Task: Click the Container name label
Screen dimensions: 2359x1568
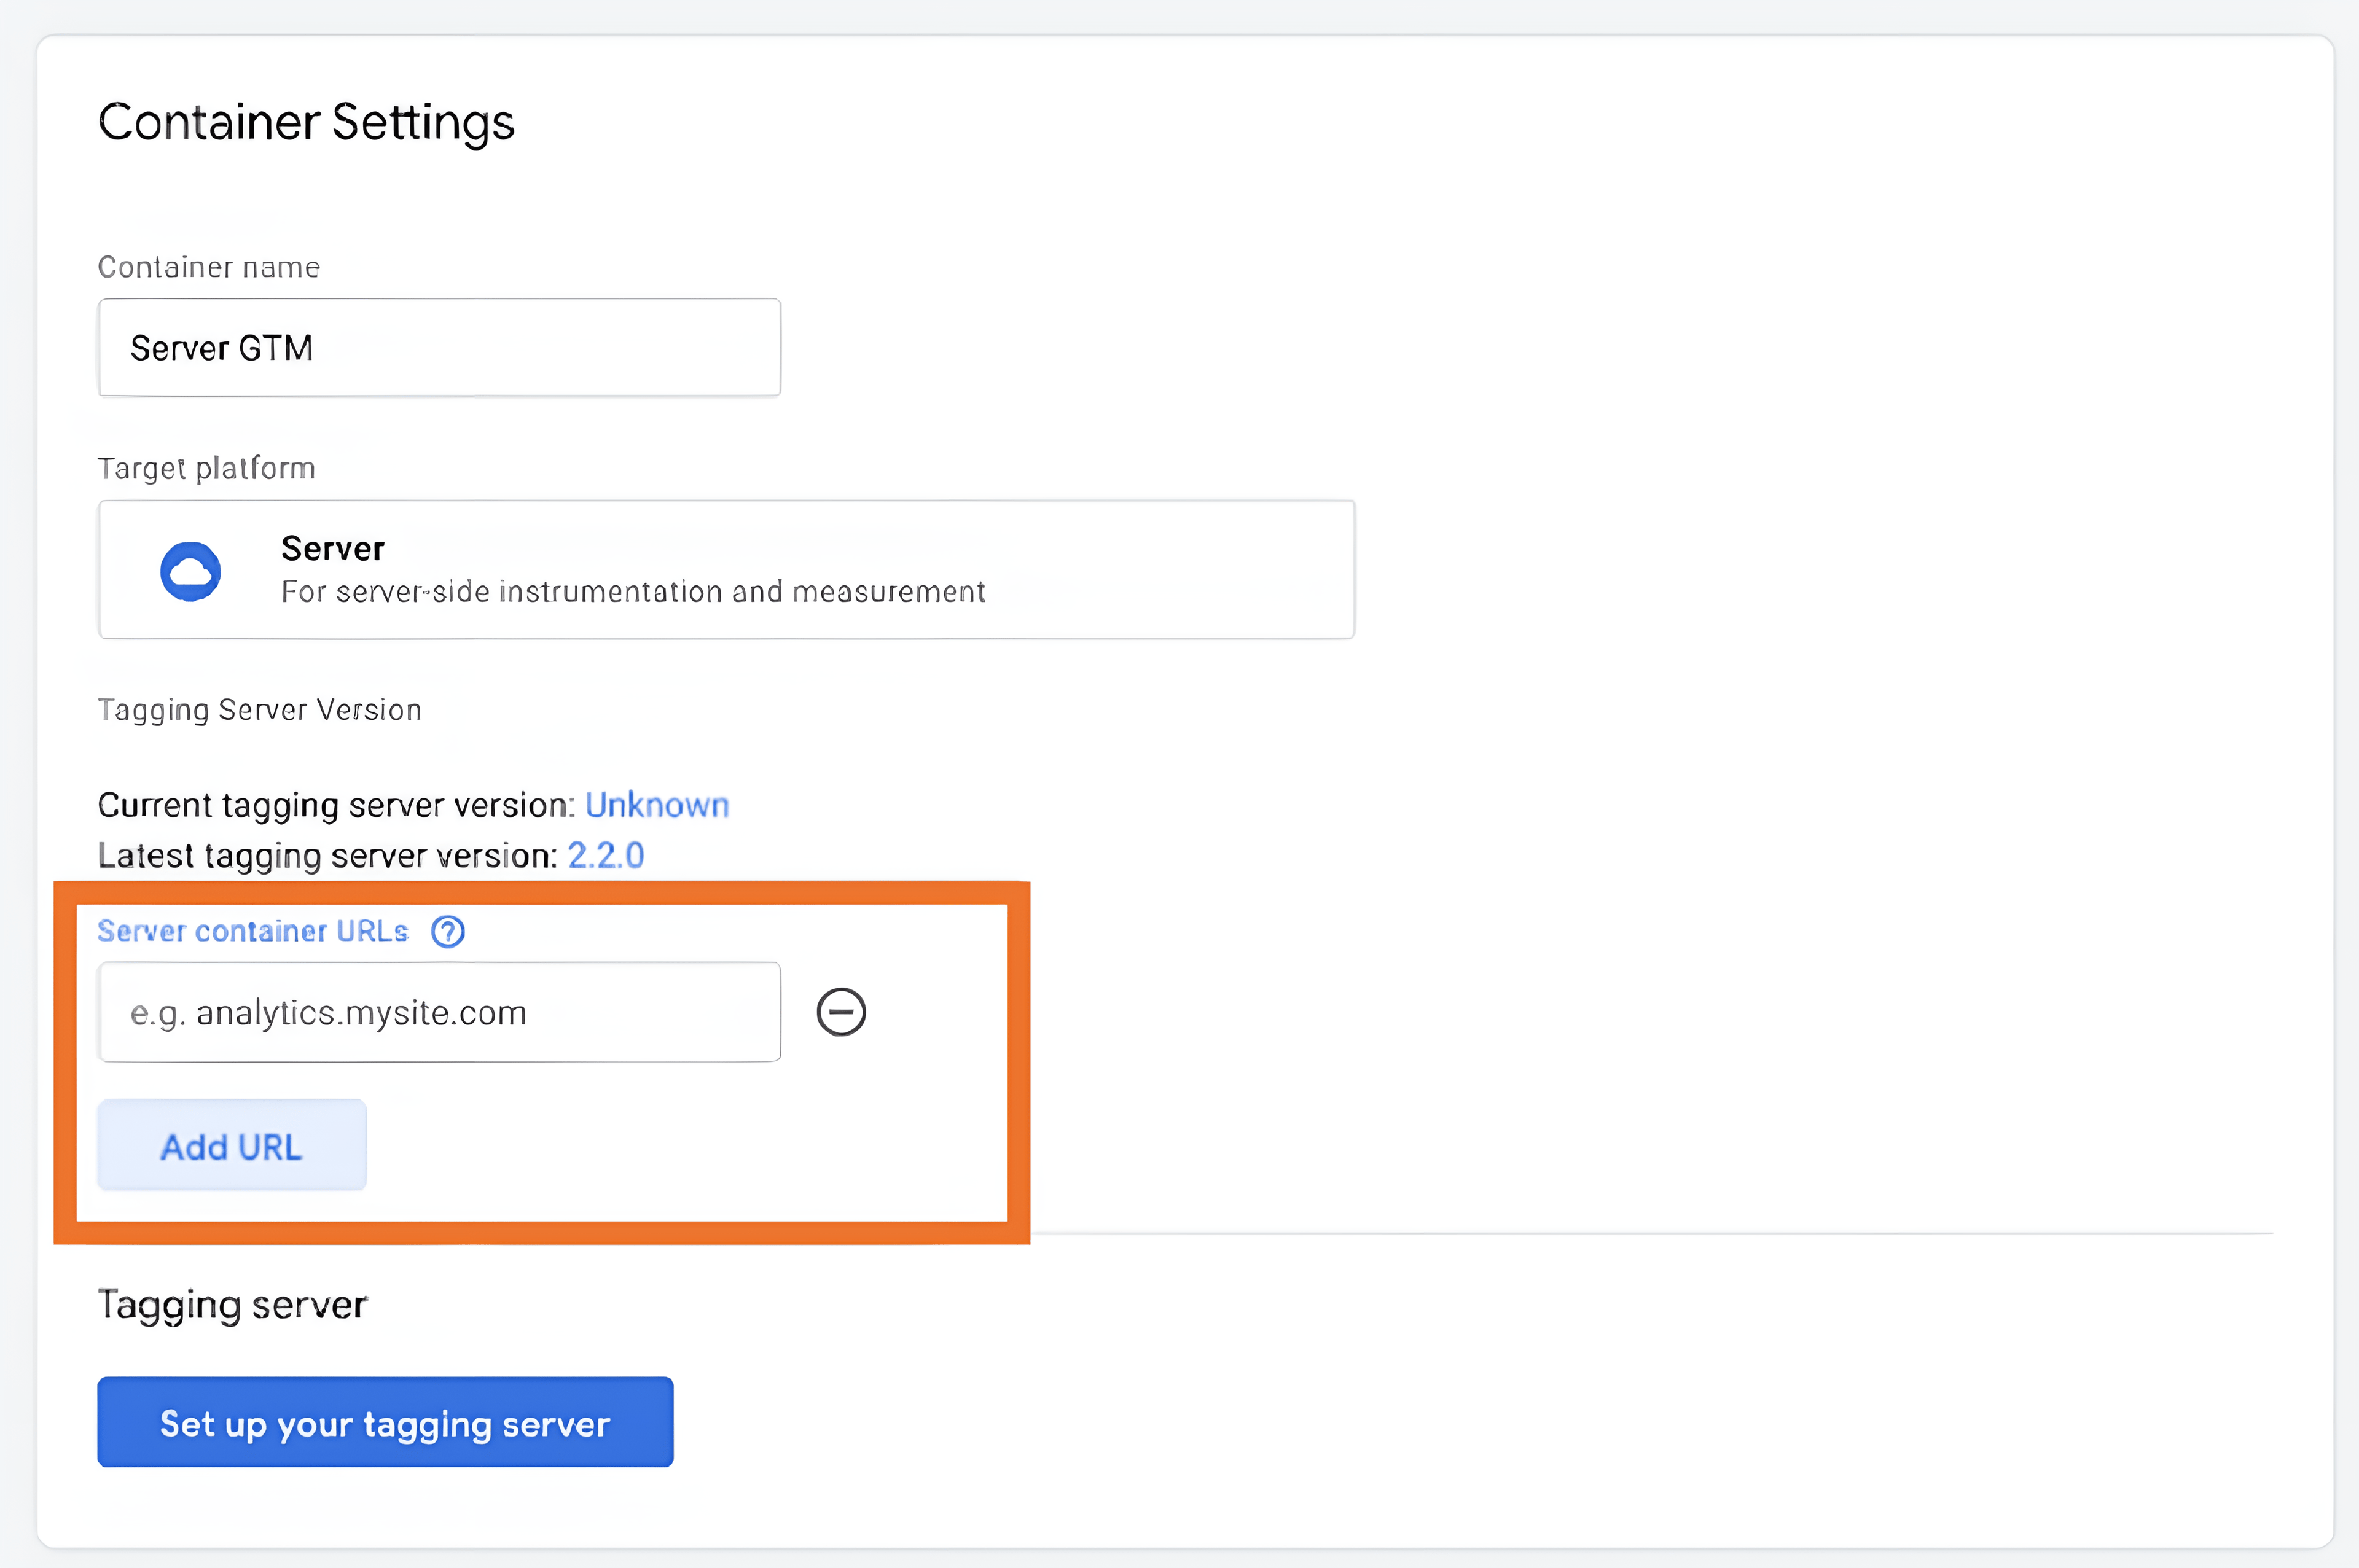Action: pos(209,267)
